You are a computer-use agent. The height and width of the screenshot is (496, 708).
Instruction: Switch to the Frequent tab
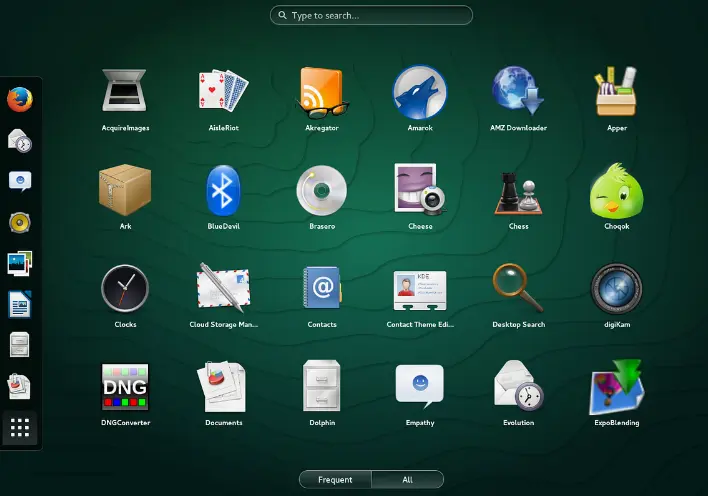tap(335, 480)
